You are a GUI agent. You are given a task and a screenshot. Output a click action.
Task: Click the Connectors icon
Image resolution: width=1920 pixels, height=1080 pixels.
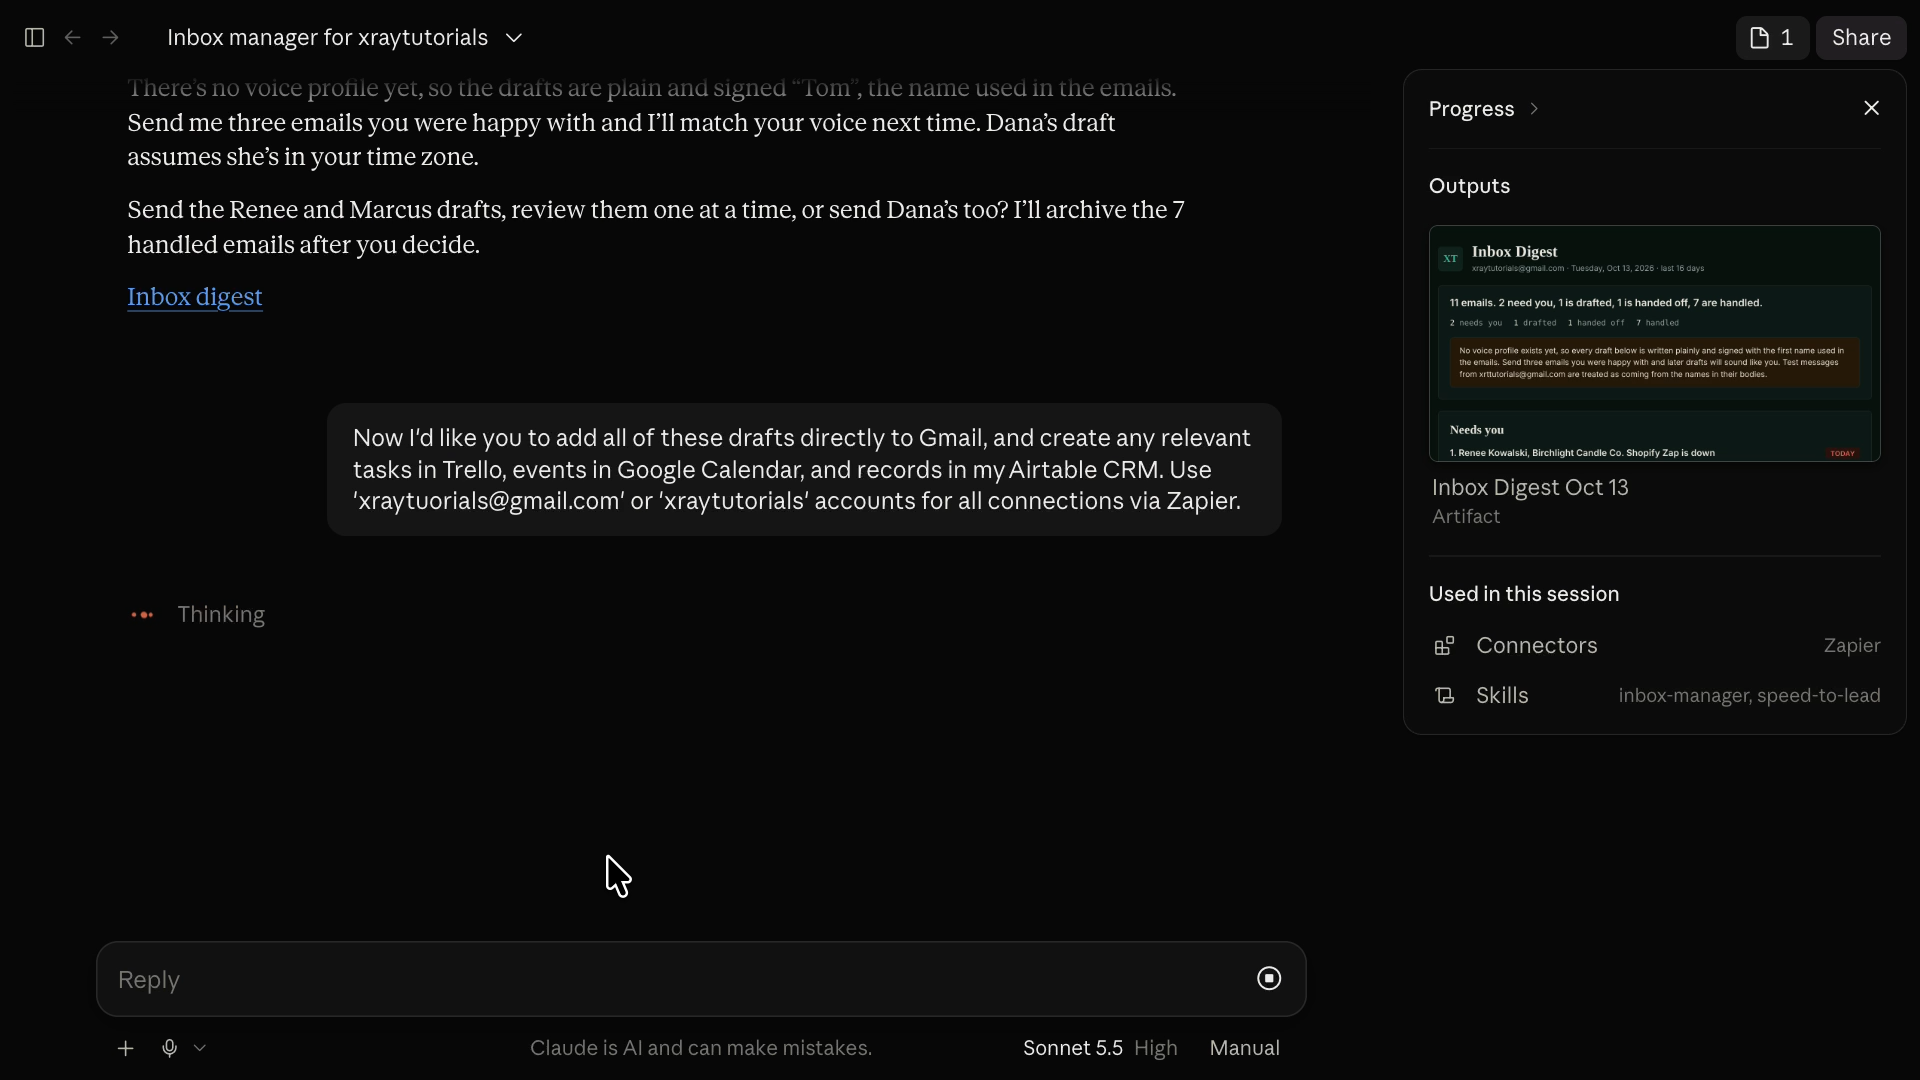[x=1444, y=646]
